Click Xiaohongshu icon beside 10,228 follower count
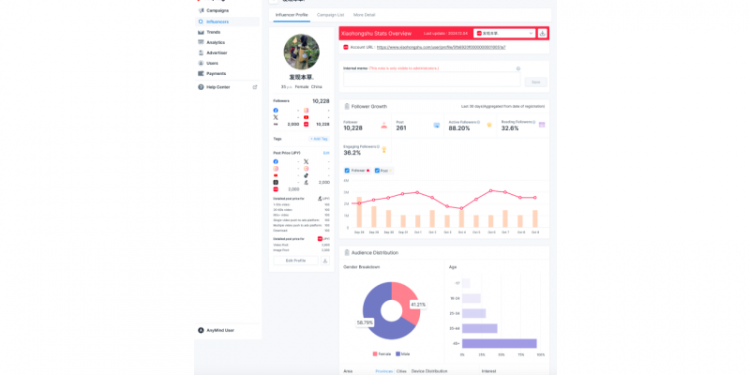Screen dimensions: 750x375 (x=306, y=124)
